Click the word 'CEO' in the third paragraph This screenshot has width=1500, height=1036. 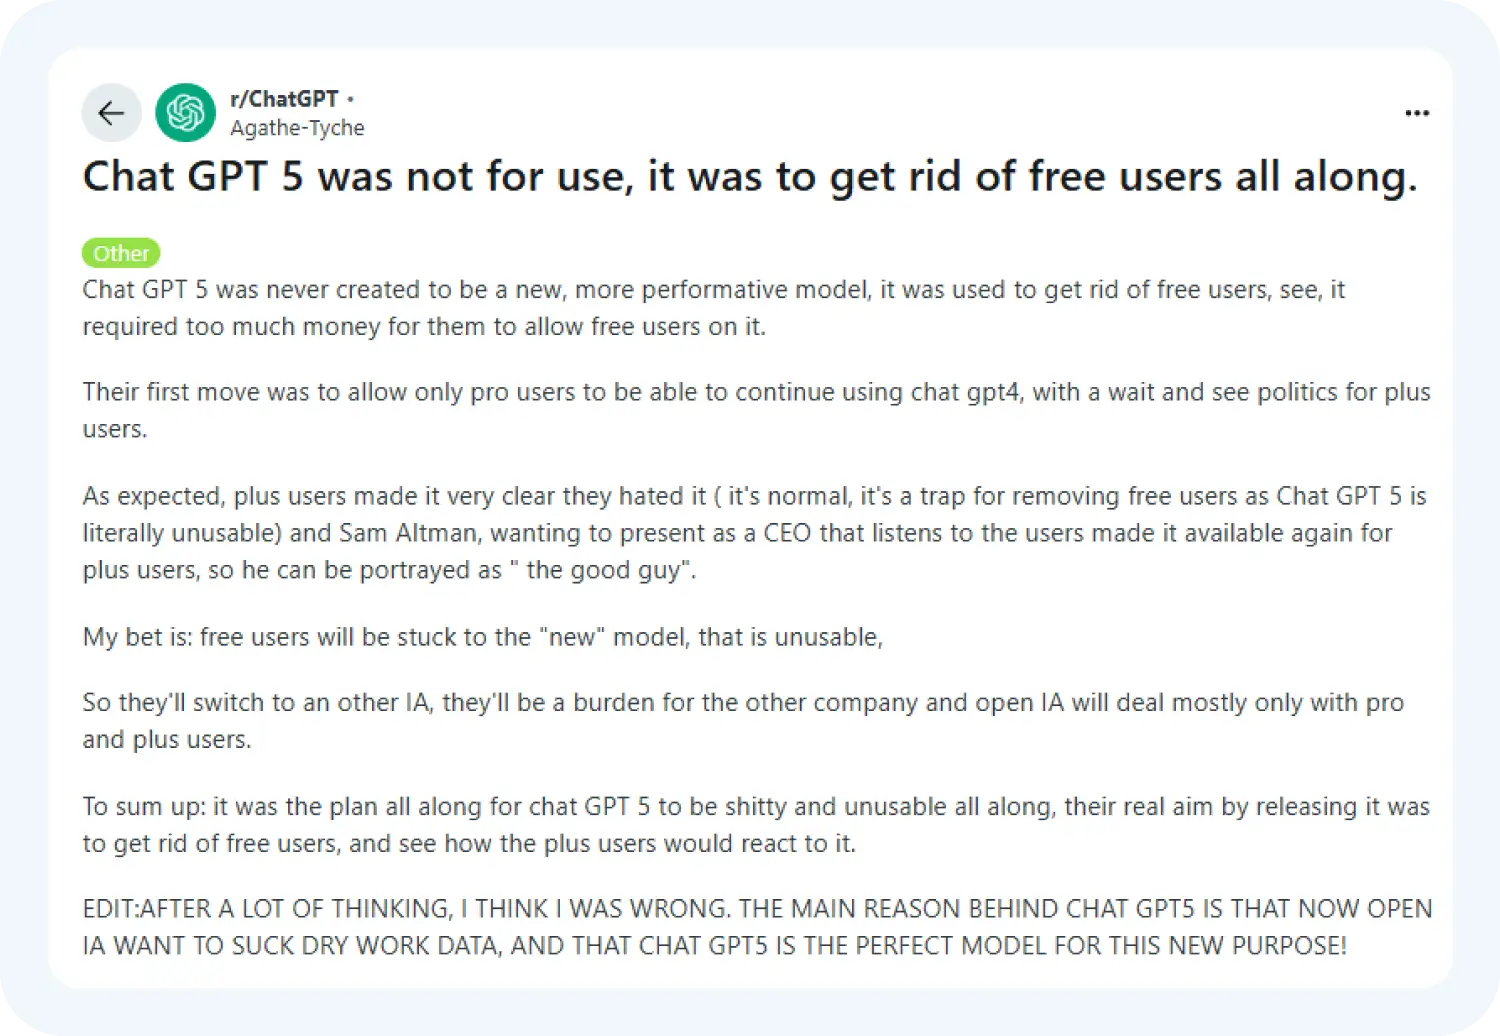[x=787, y=533]
